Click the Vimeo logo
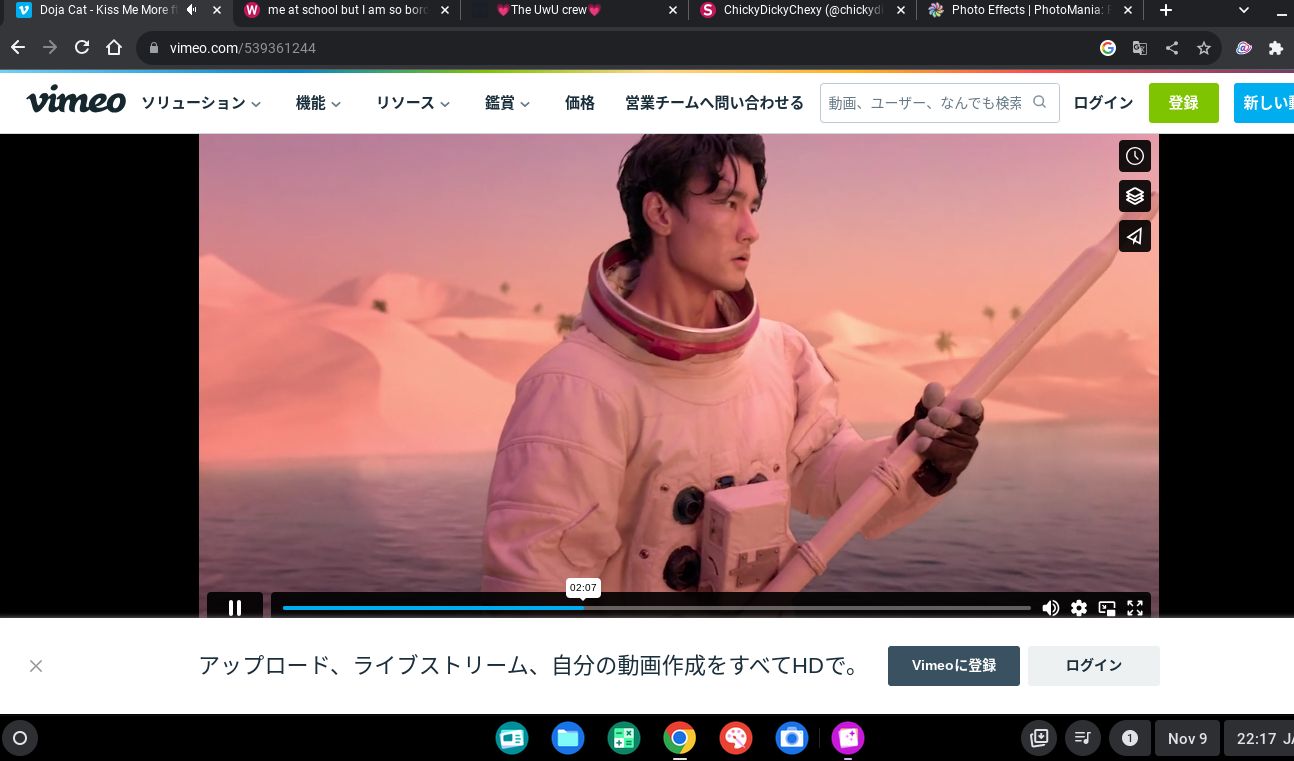1294x761 pixels. tap(76, 102)
